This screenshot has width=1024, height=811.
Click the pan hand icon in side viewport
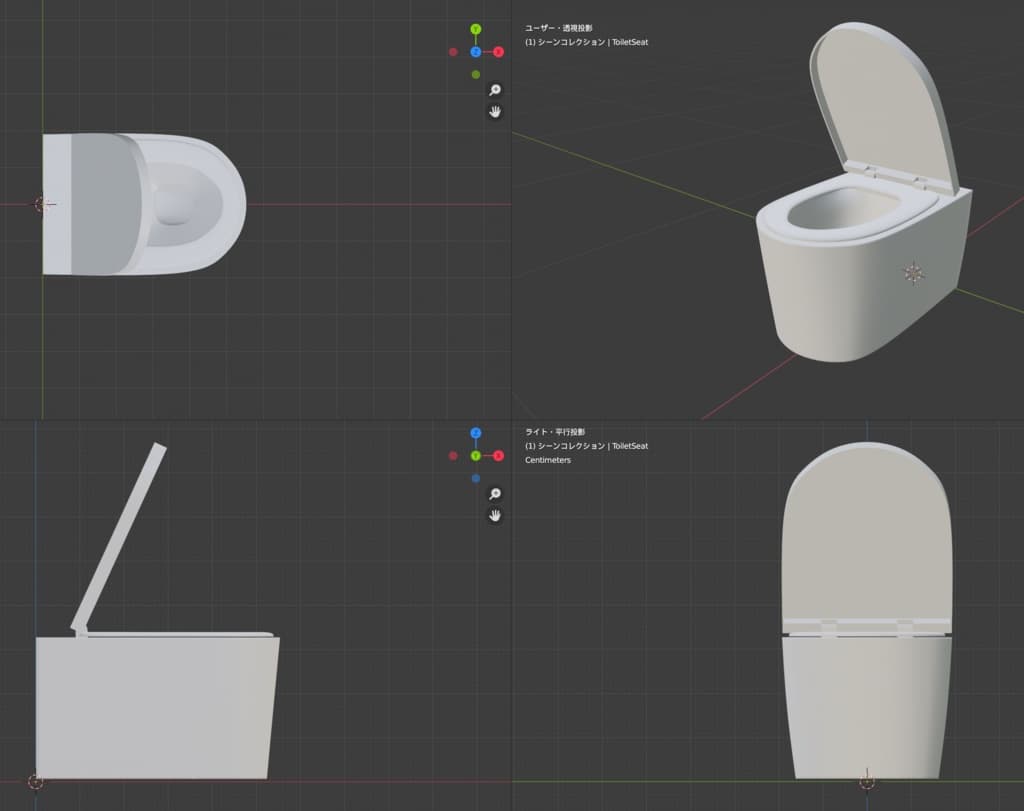click(494, 515)
